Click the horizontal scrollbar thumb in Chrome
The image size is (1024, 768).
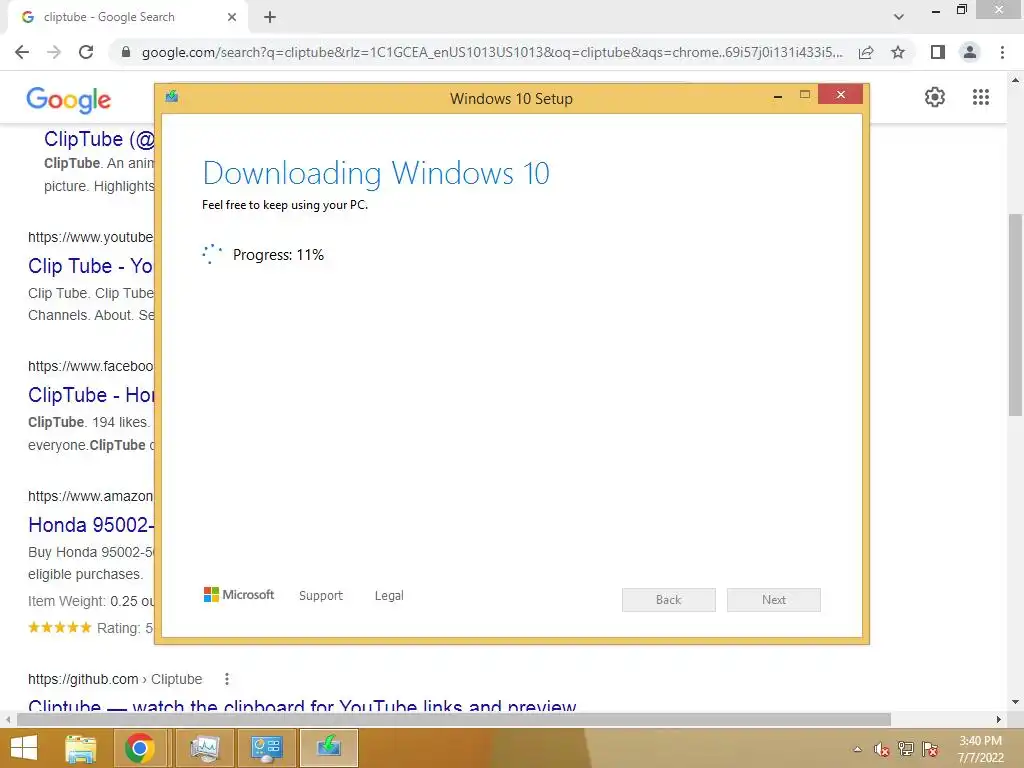453,719
